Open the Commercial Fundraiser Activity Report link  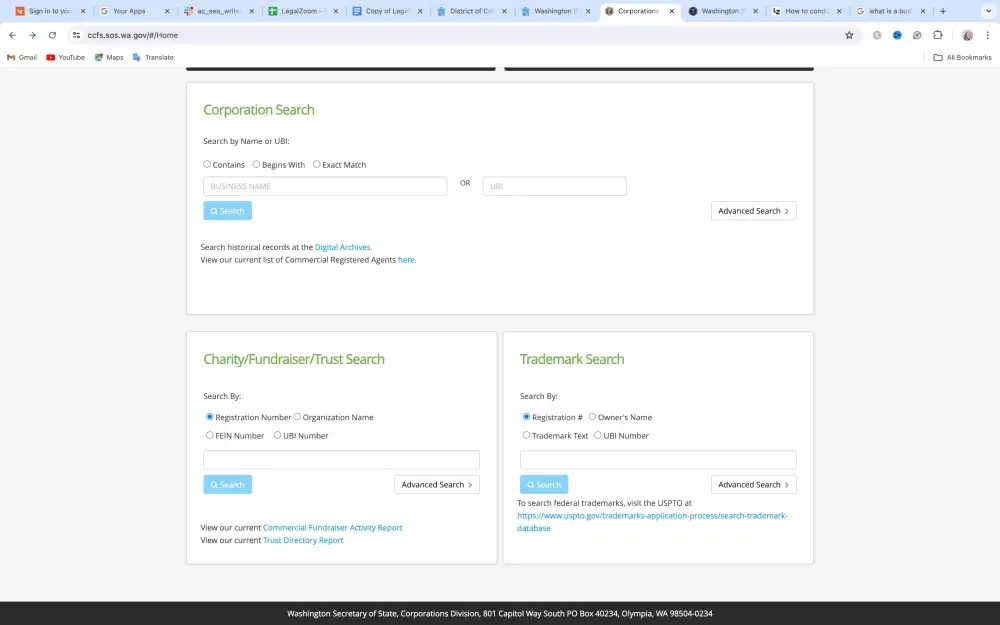click(332, 527)
